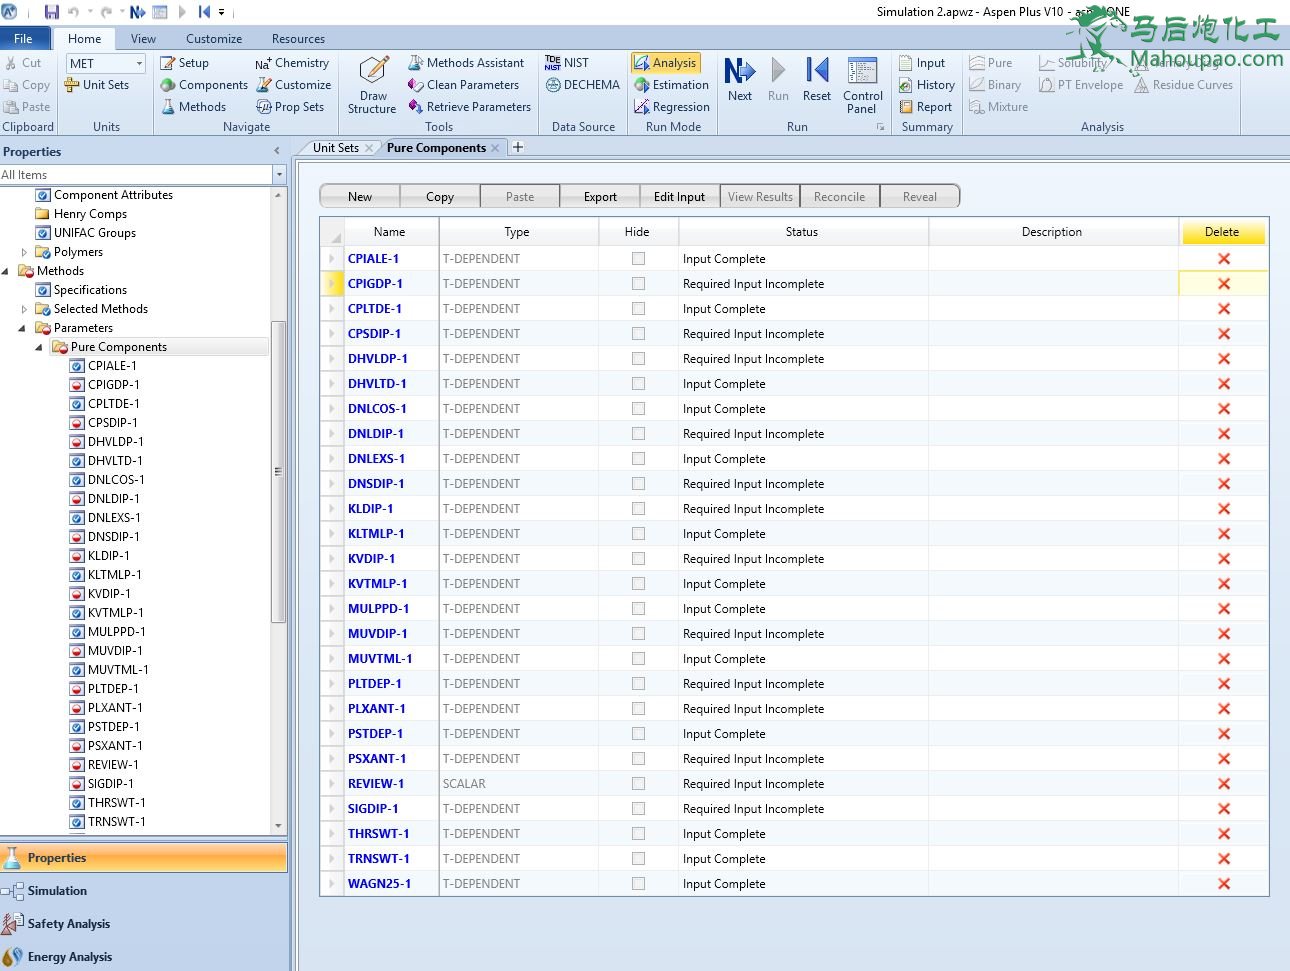The image size is (1290, 971).
Task: Select Analysis run mode
Action: click(x=665, y=63)
